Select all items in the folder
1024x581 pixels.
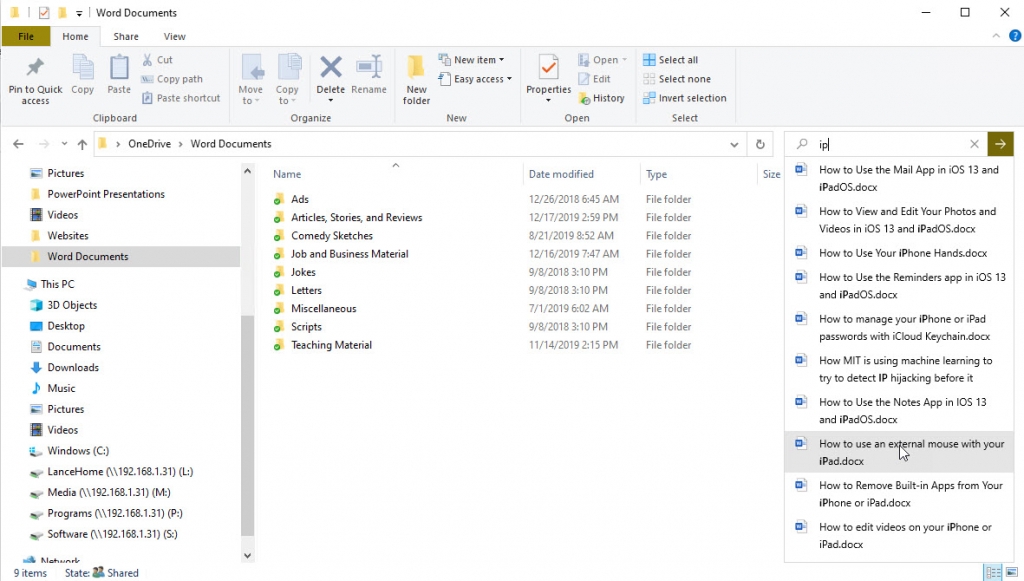coord(668,59)
